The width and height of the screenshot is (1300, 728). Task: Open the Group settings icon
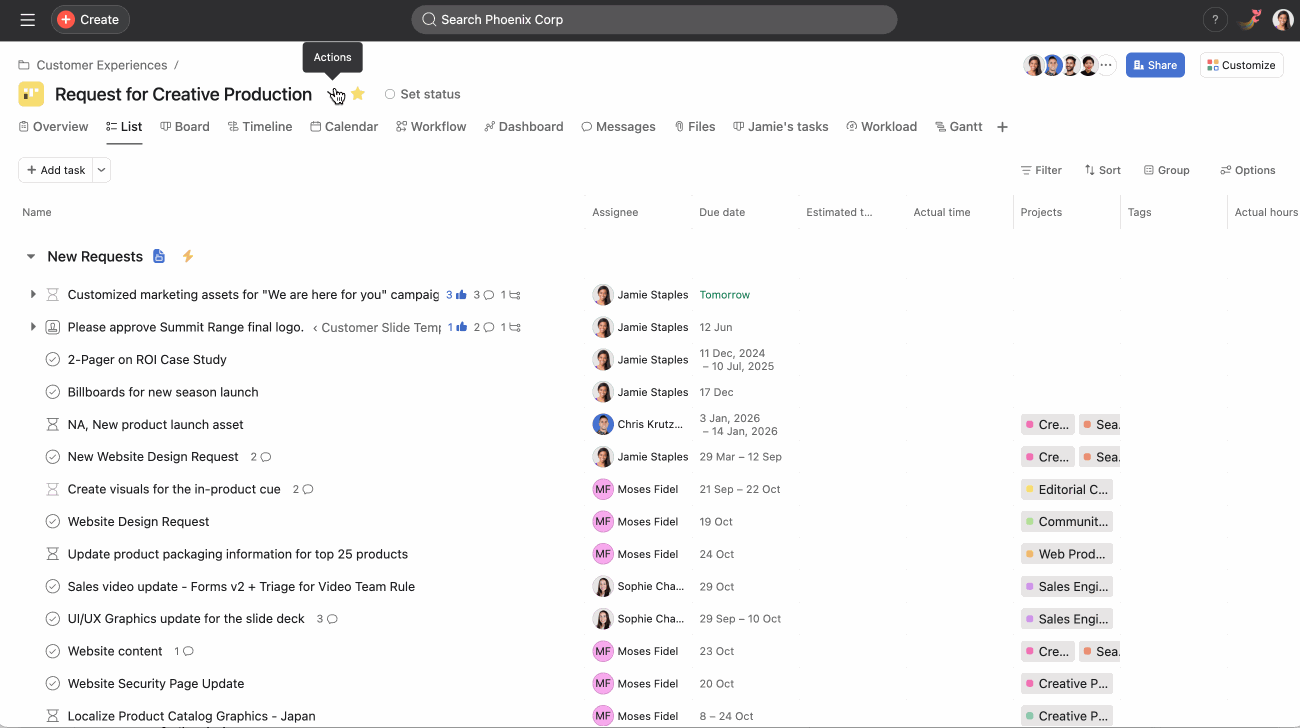pyautogui.click(x=1166, y=170)
